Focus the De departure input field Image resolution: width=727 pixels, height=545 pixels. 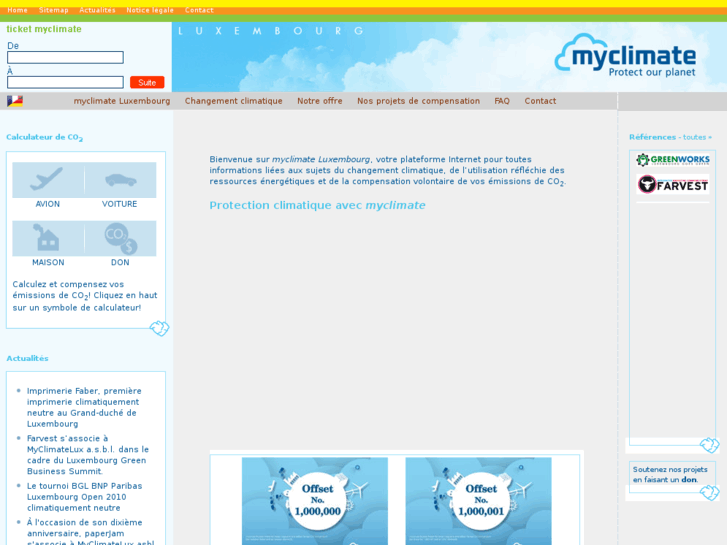click(x=65, y=58)
